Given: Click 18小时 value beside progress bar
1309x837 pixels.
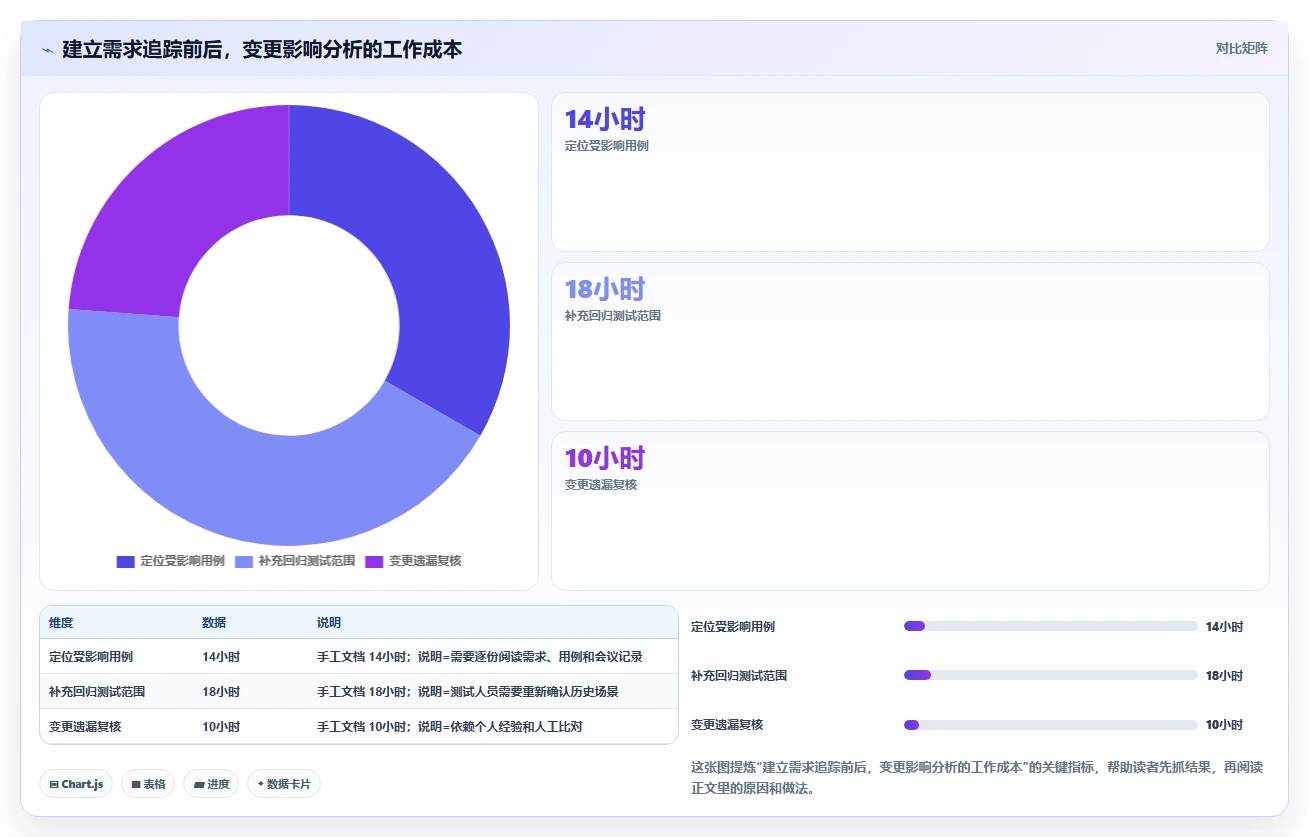Looking at the screenshot, I should (x=1224, y=676).
